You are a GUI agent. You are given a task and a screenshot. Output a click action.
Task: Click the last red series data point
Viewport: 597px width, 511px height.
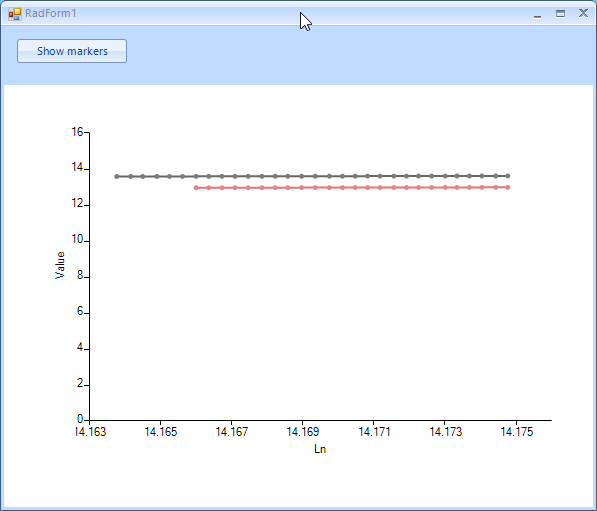[508, 187]
